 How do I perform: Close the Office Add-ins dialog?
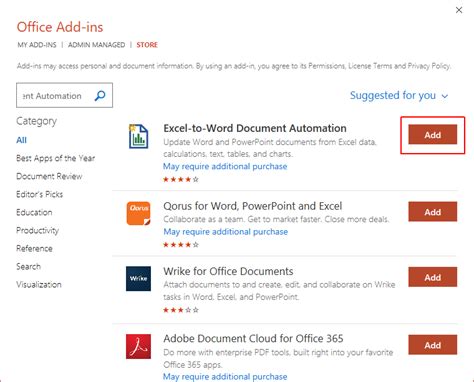459,10
